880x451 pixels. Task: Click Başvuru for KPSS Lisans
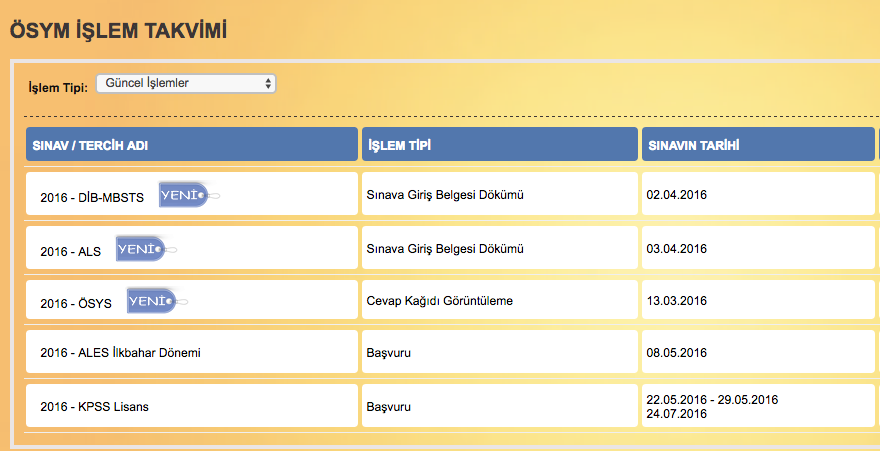389,407
